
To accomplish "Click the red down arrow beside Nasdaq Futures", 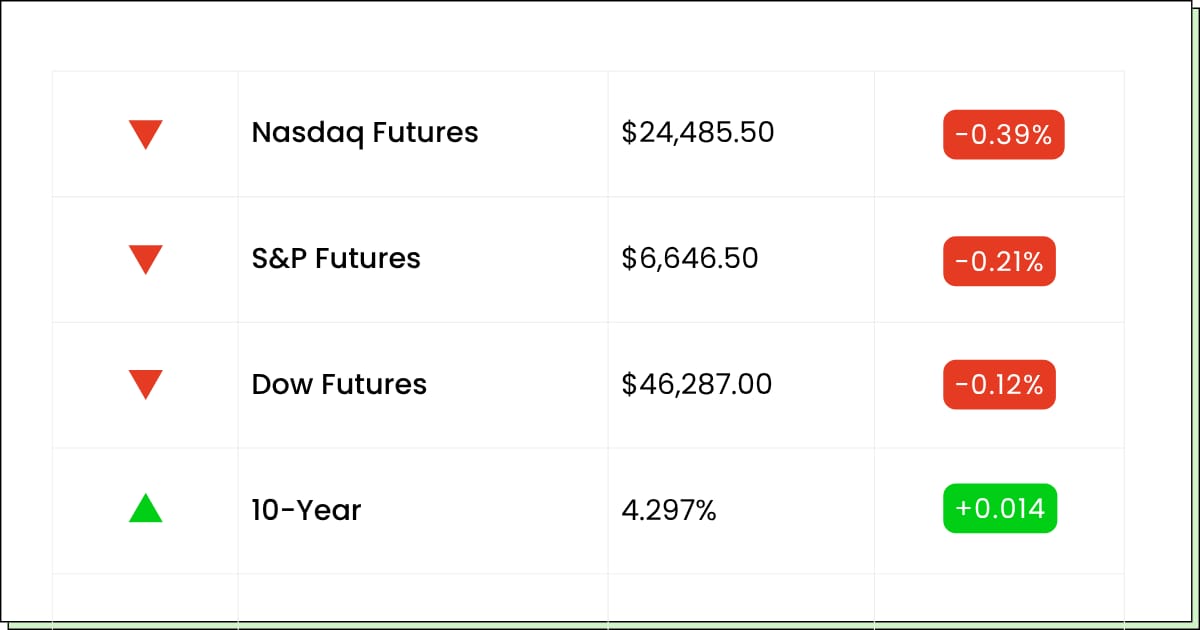I will click(146, 134).
